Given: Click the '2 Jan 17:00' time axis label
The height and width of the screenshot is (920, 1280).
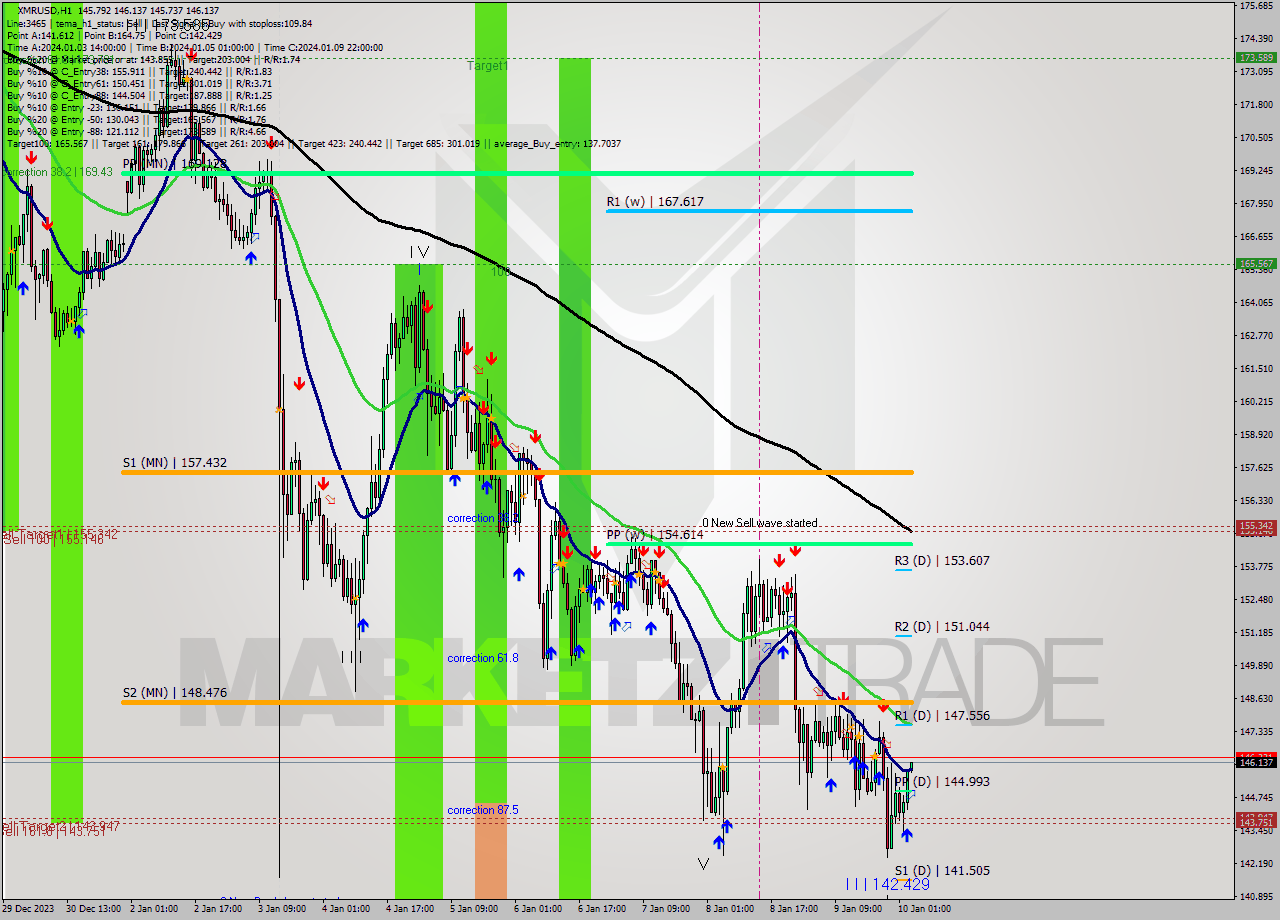Looking at the screenshot, I should point(220,909).
